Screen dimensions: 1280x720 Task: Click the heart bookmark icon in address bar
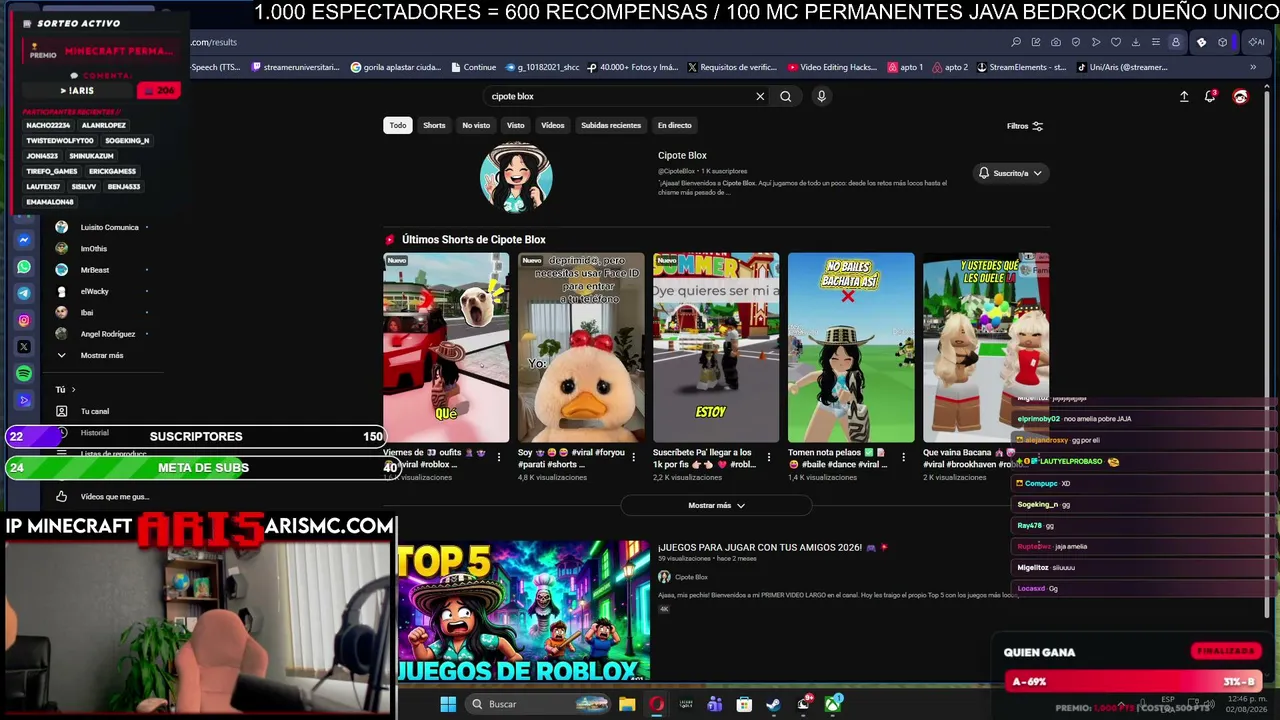(1116, 42)
